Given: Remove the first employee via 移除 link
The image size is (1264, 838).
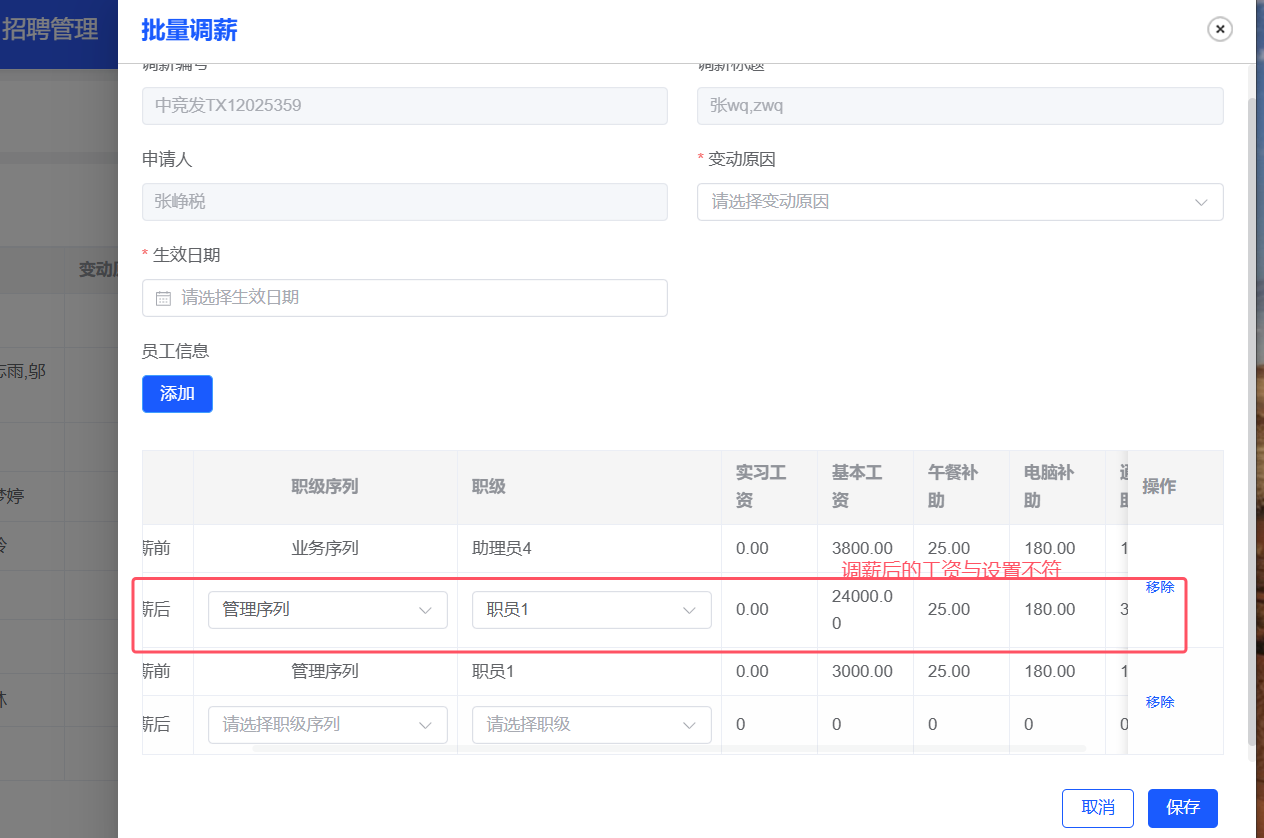Looking at the screenshot, I should (x=1159, y=587).
